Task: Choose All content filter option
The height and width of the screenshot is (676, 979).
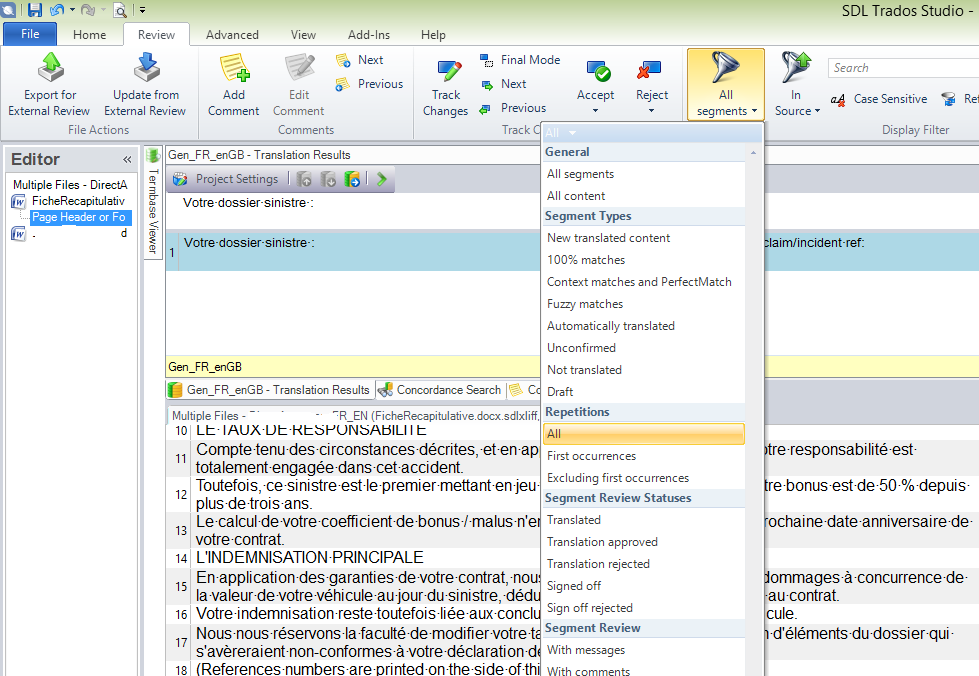Action: click(644, 196)
